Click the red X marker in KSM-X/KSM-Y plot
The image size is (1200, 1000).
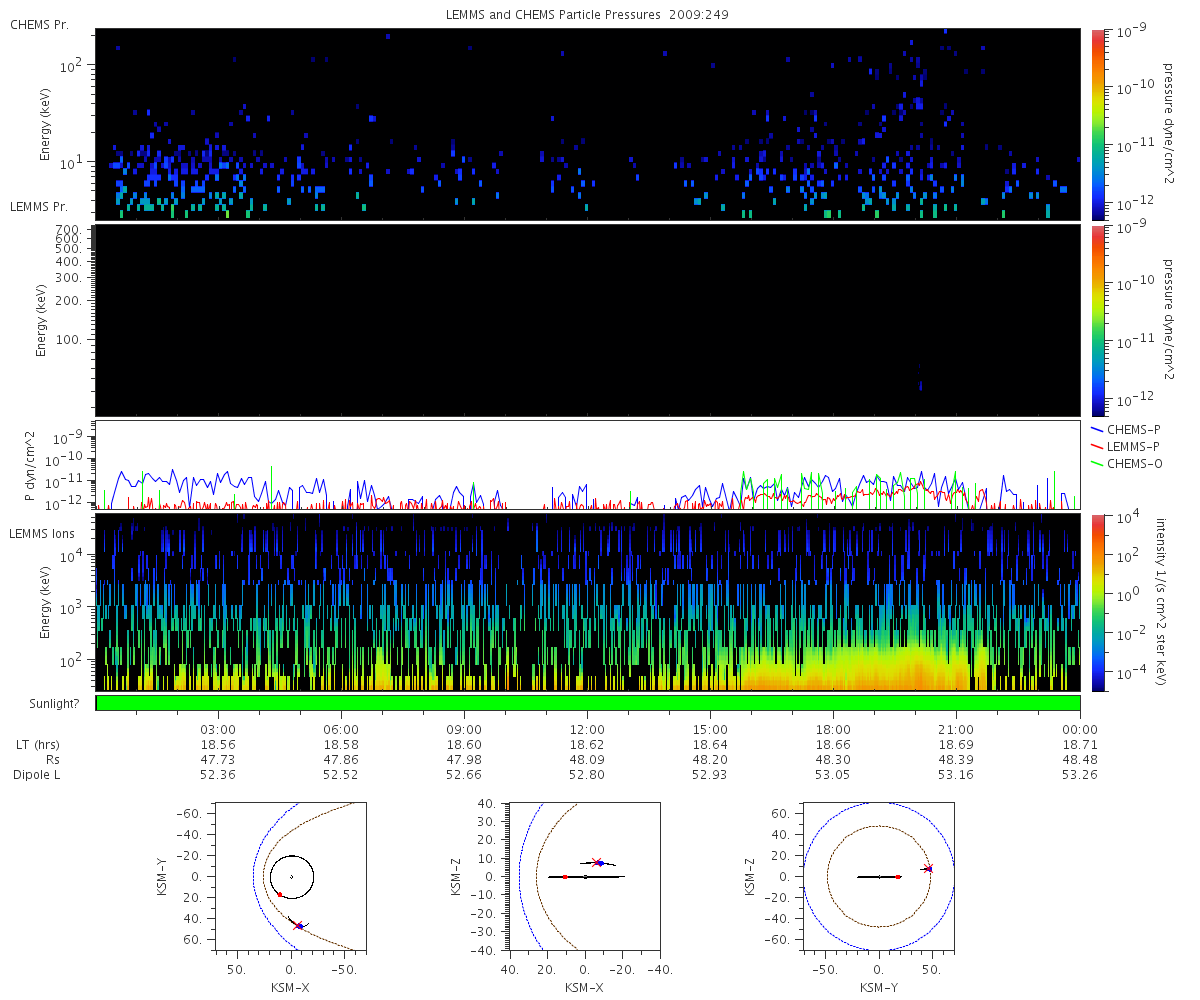298,925
